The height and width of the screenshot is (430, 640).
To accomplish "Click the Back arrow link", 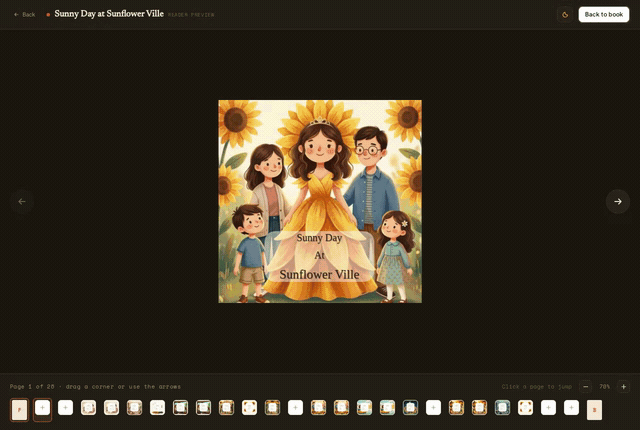I will coord(24,15).
